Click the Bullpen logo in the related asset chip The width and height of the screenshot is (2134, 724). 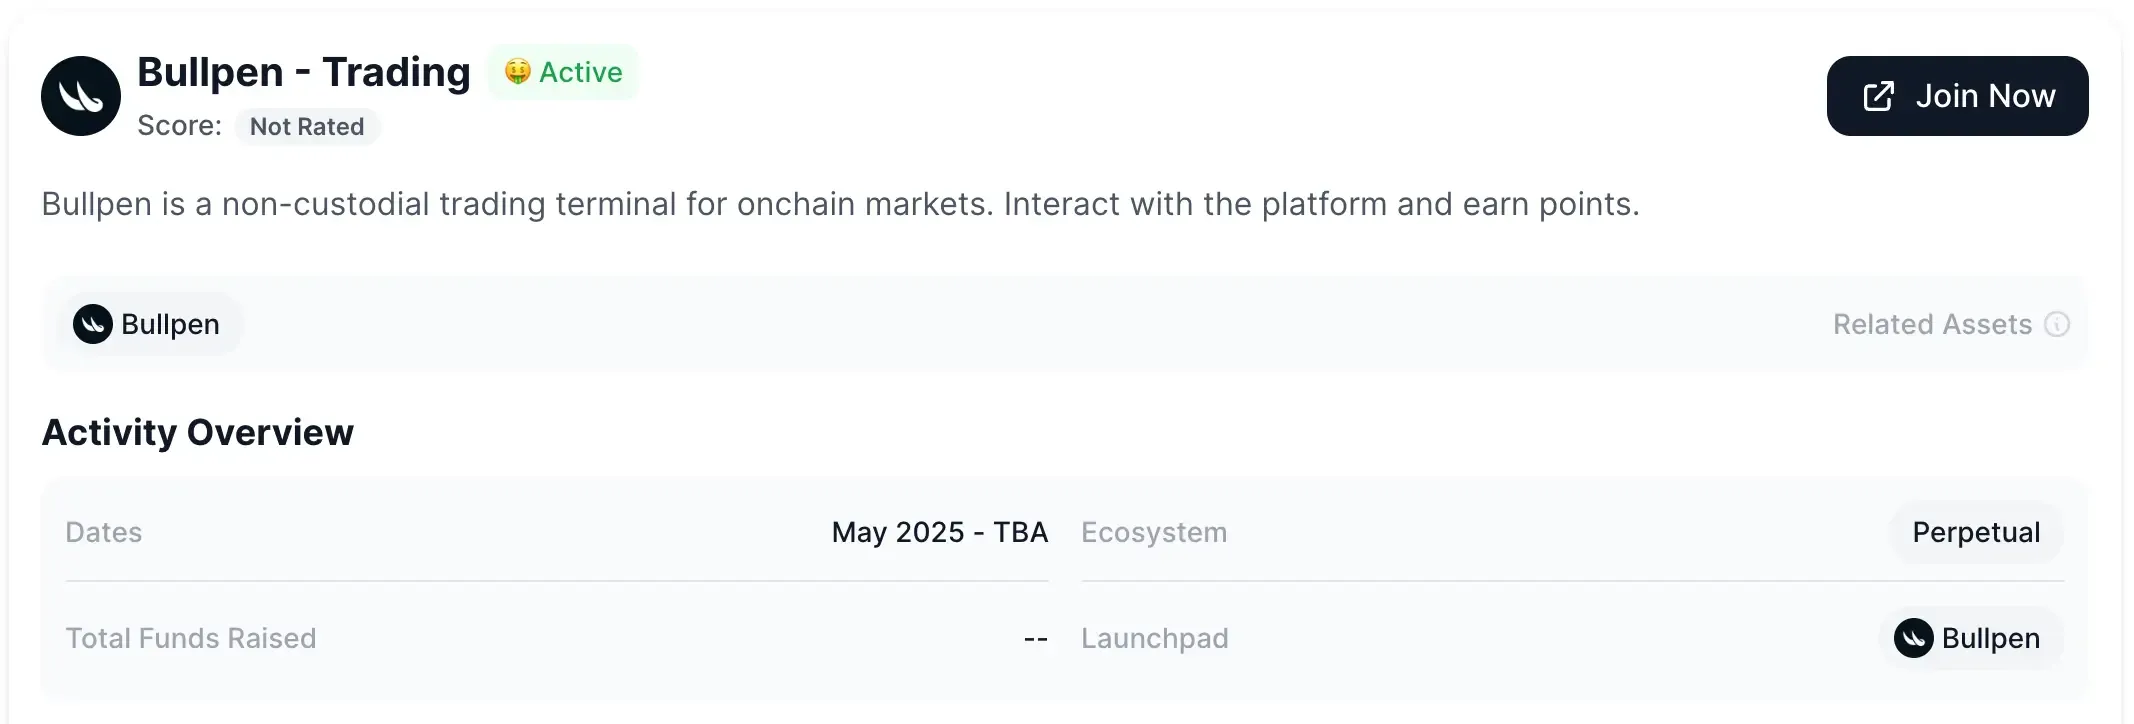93,324
